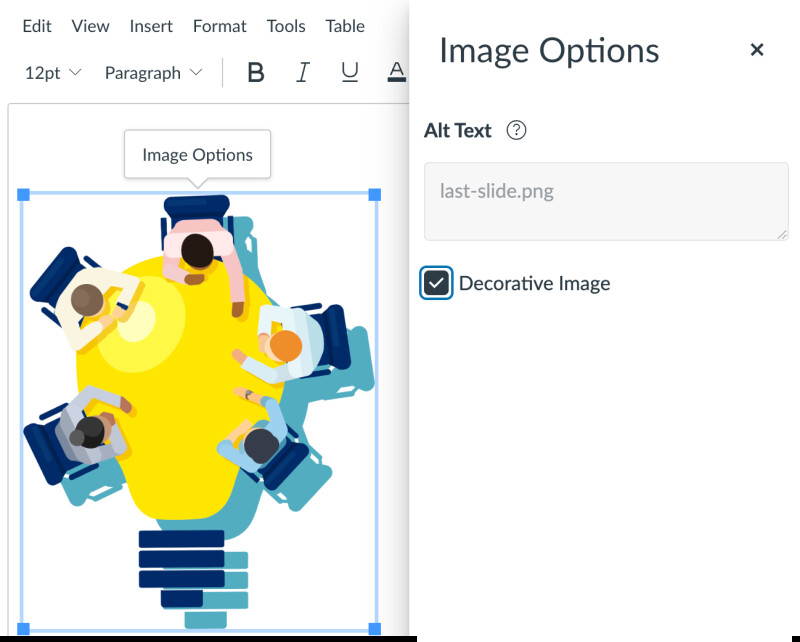Close the Image Options panel
800x642 pixels.
click(757, 49)
